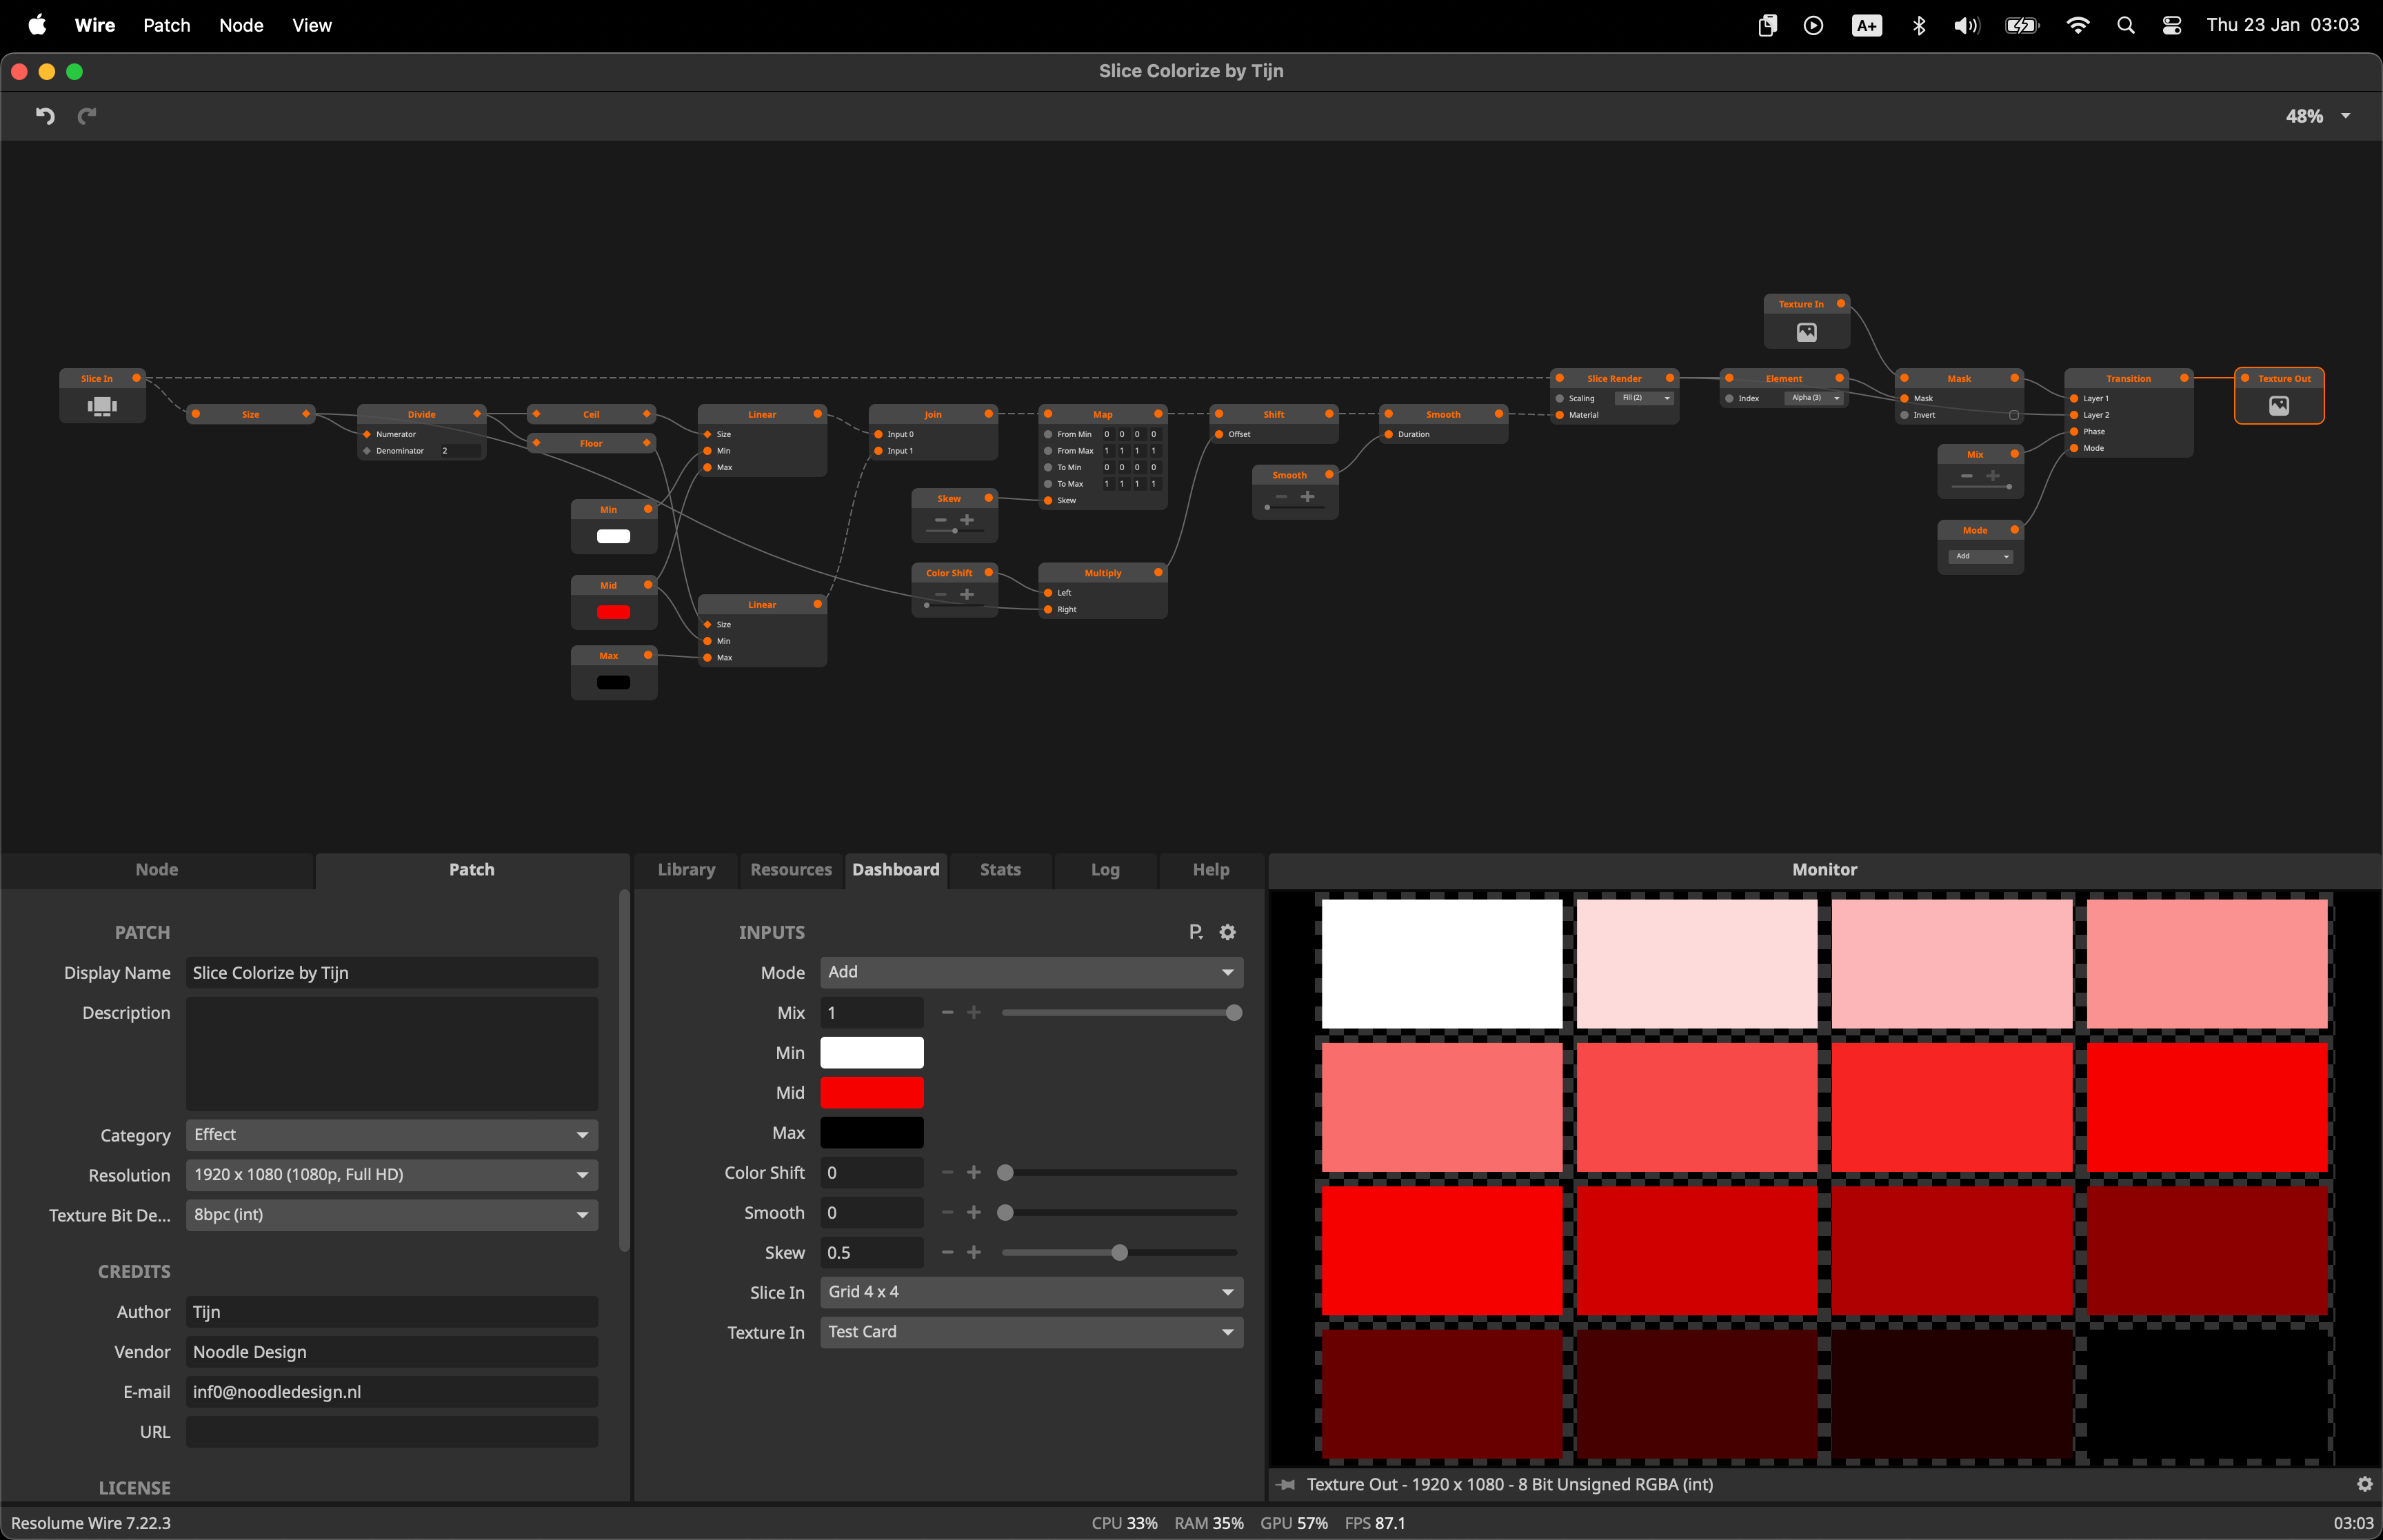Open the Category Effect dropdown
Screen dimensions: 2383x1540
tap(391, 1135)
